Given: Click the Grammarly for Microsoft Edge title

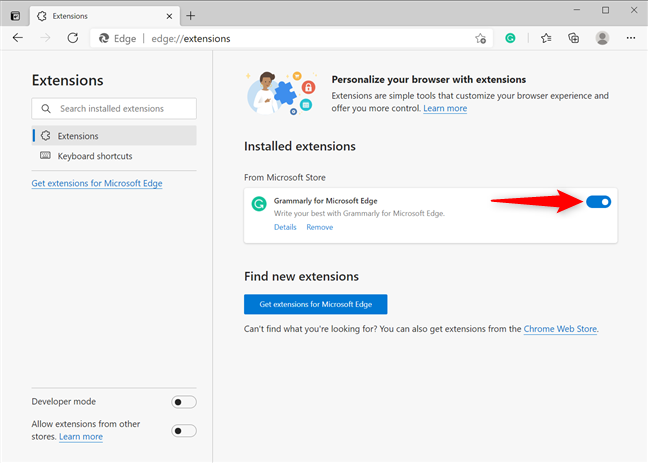Looking at the screenshot, I should 326,201.
